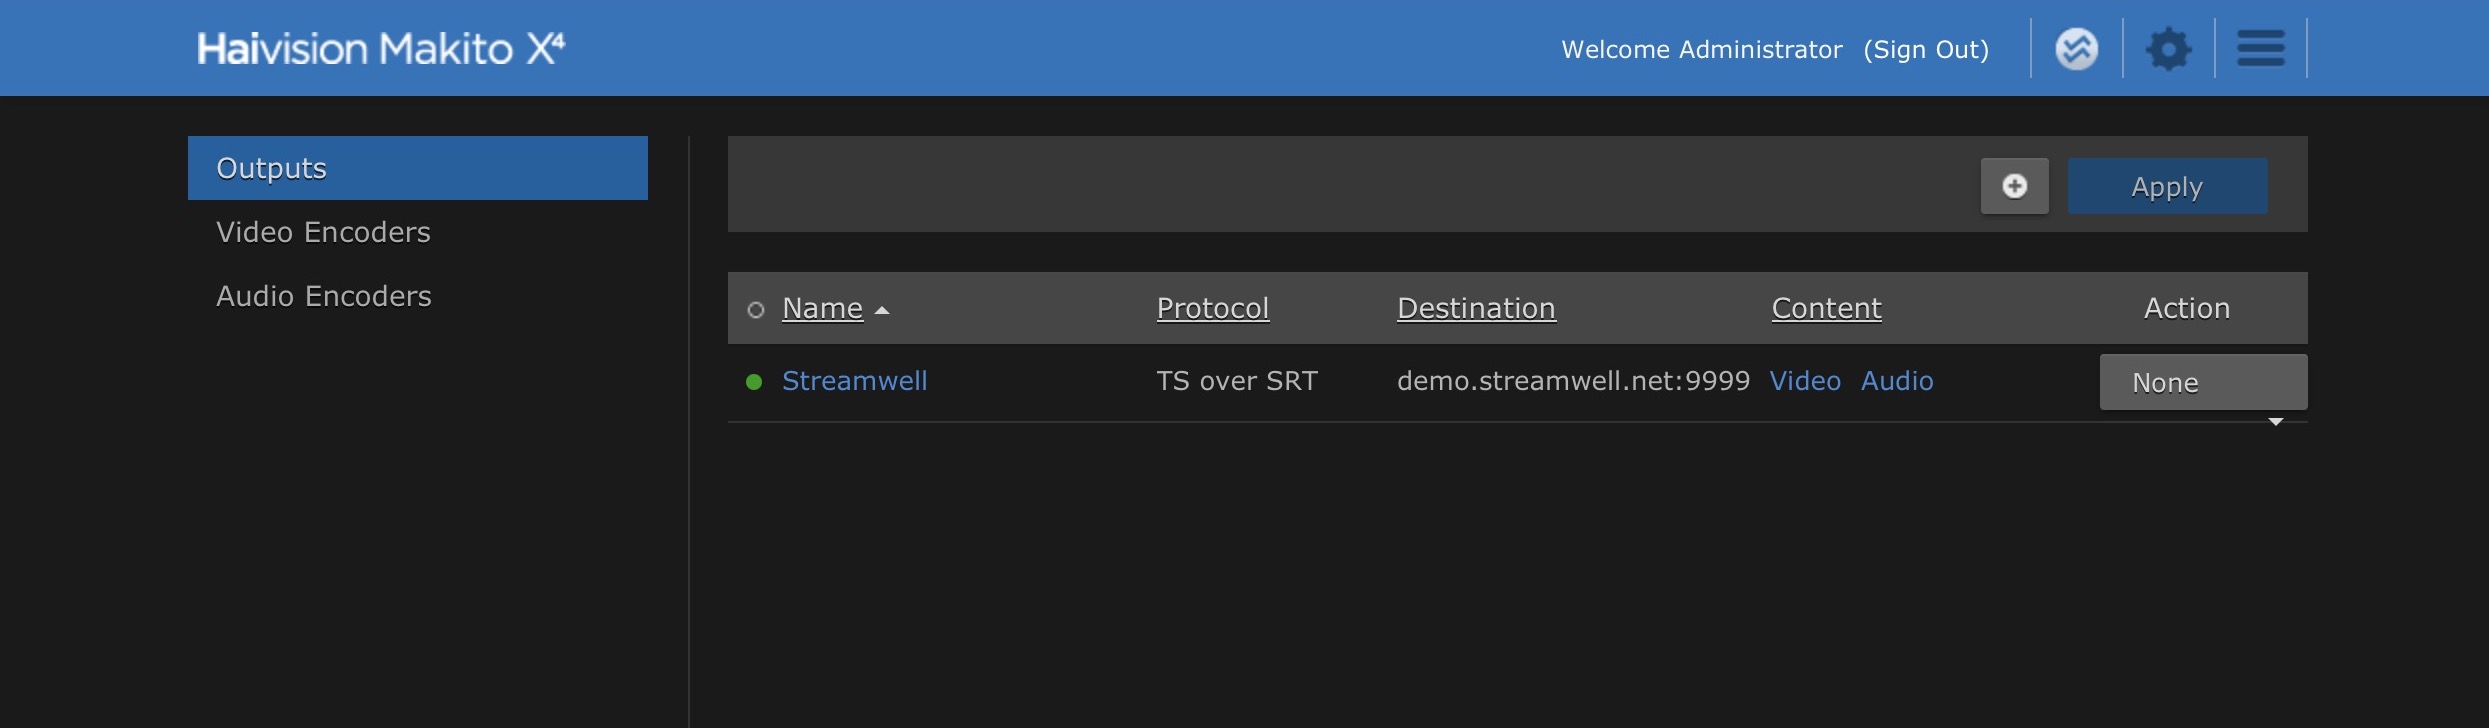The image size is (2489, 728).
Task: Open the streaming status icon
Action: 2076,48
